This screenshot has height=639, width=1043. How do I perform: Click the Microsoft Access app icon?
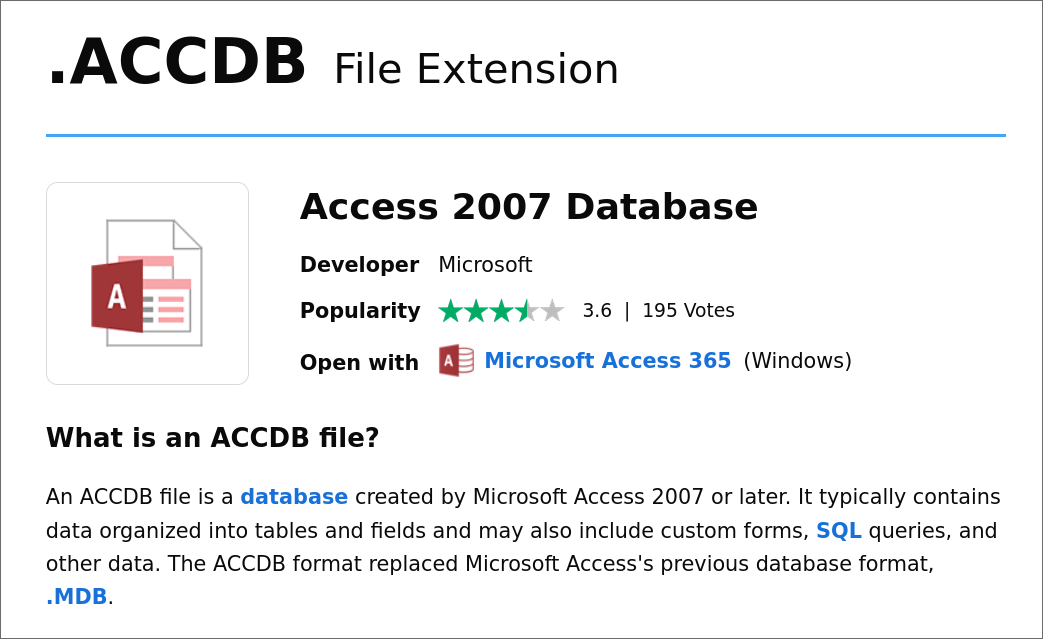(456, 361)
